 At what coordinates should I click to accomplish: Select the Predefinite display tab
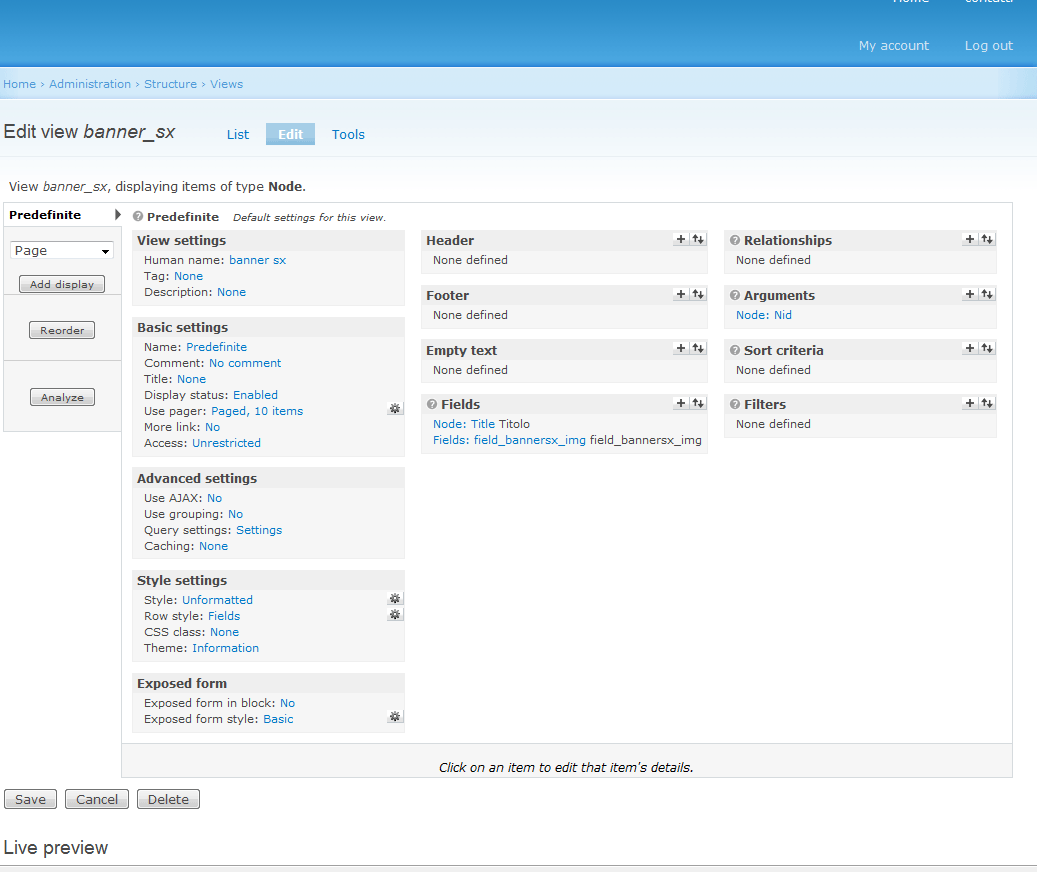tap(62, 215)
